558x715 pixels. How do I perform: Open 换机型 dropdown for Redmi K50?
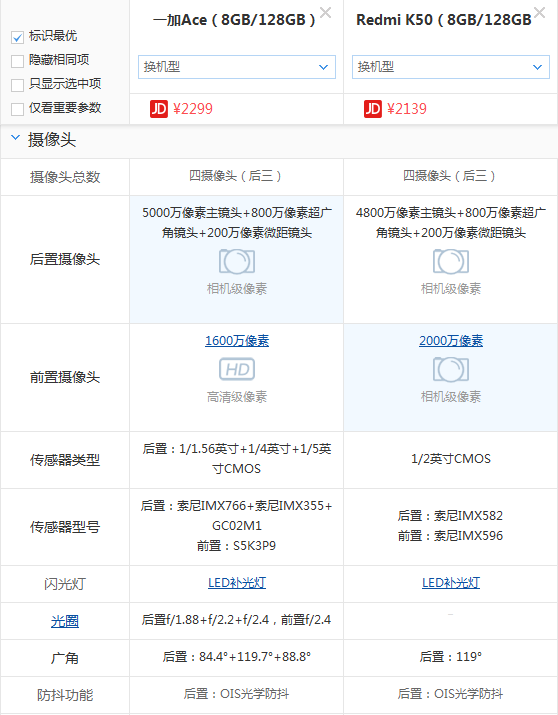[x=451, y=67]
